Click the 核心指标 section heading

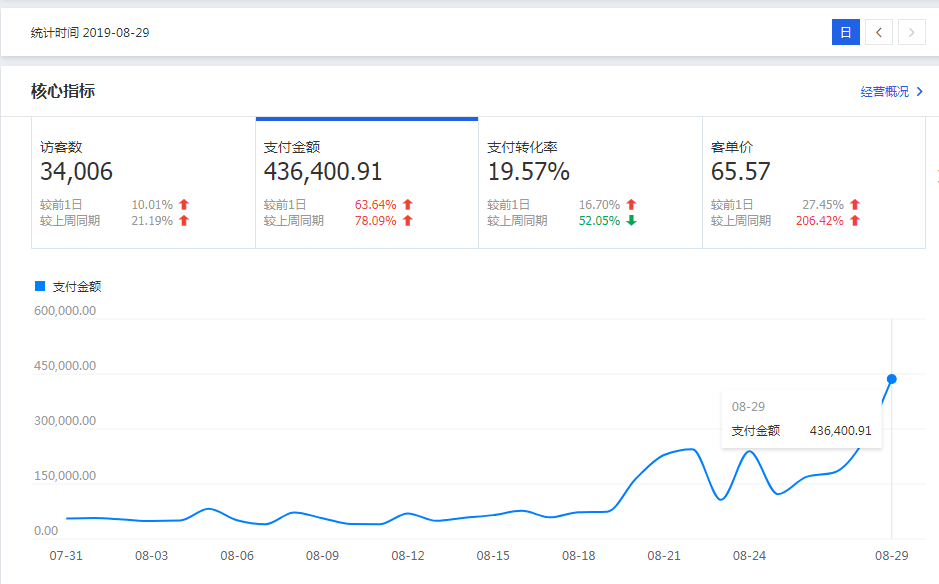[x=63, y=92]
